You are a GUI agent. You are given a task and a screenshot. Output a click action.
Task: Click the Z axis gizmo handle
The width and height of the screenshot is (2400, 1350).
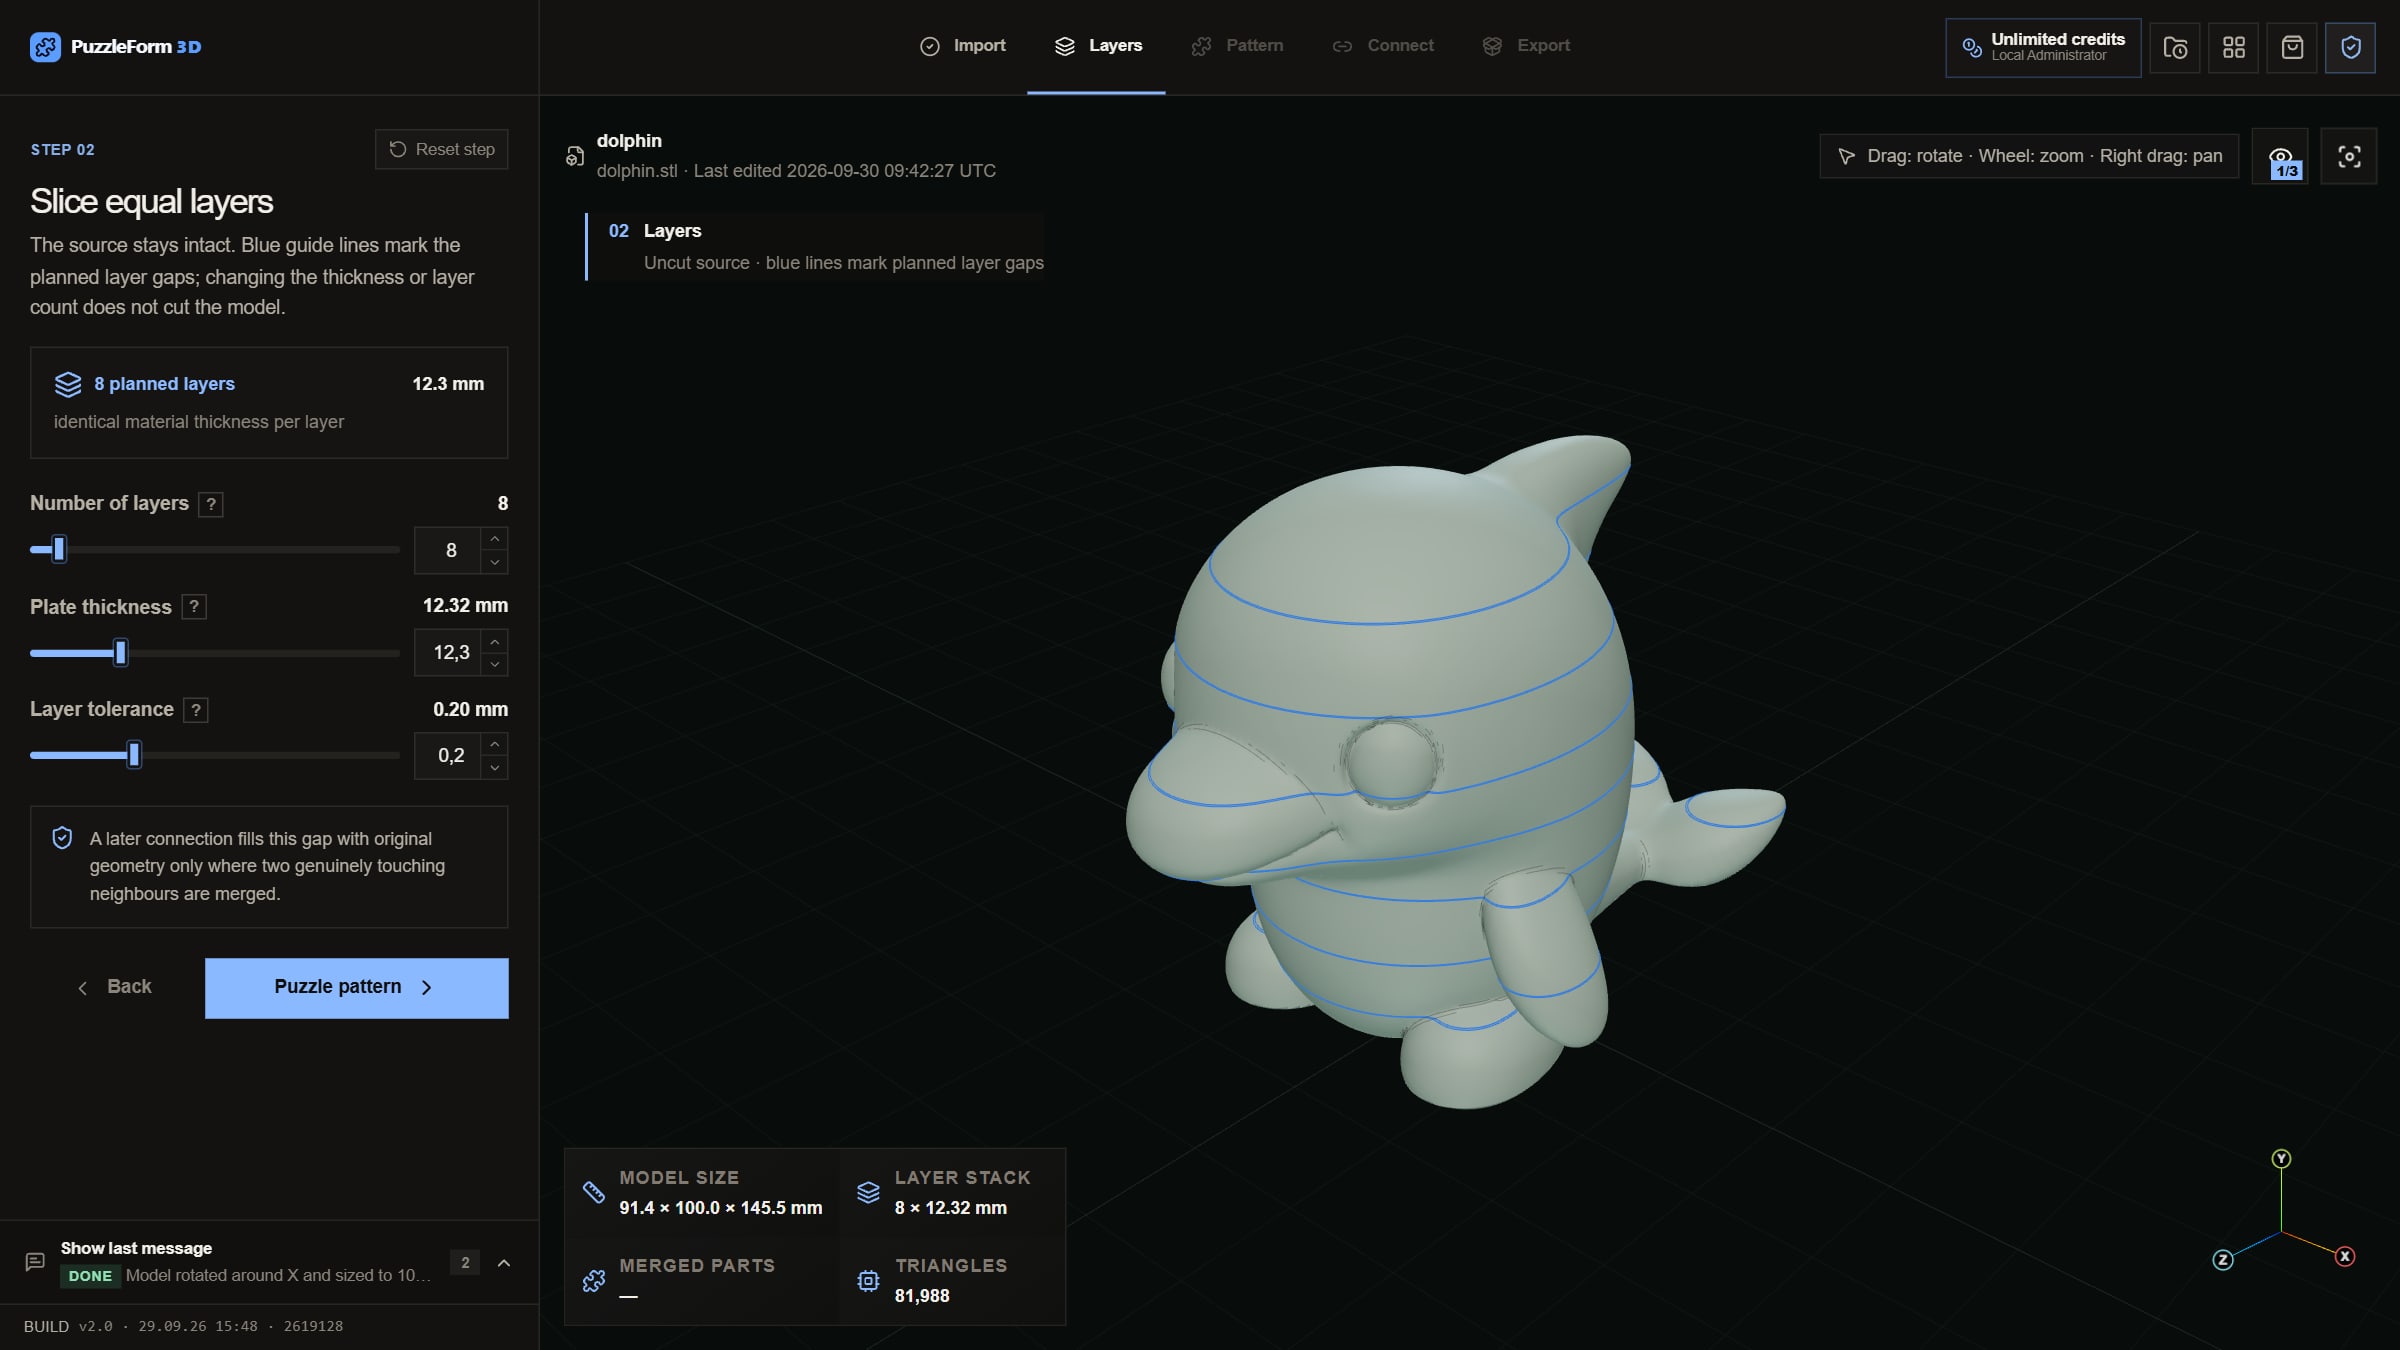click(x=2222, y=1259)
